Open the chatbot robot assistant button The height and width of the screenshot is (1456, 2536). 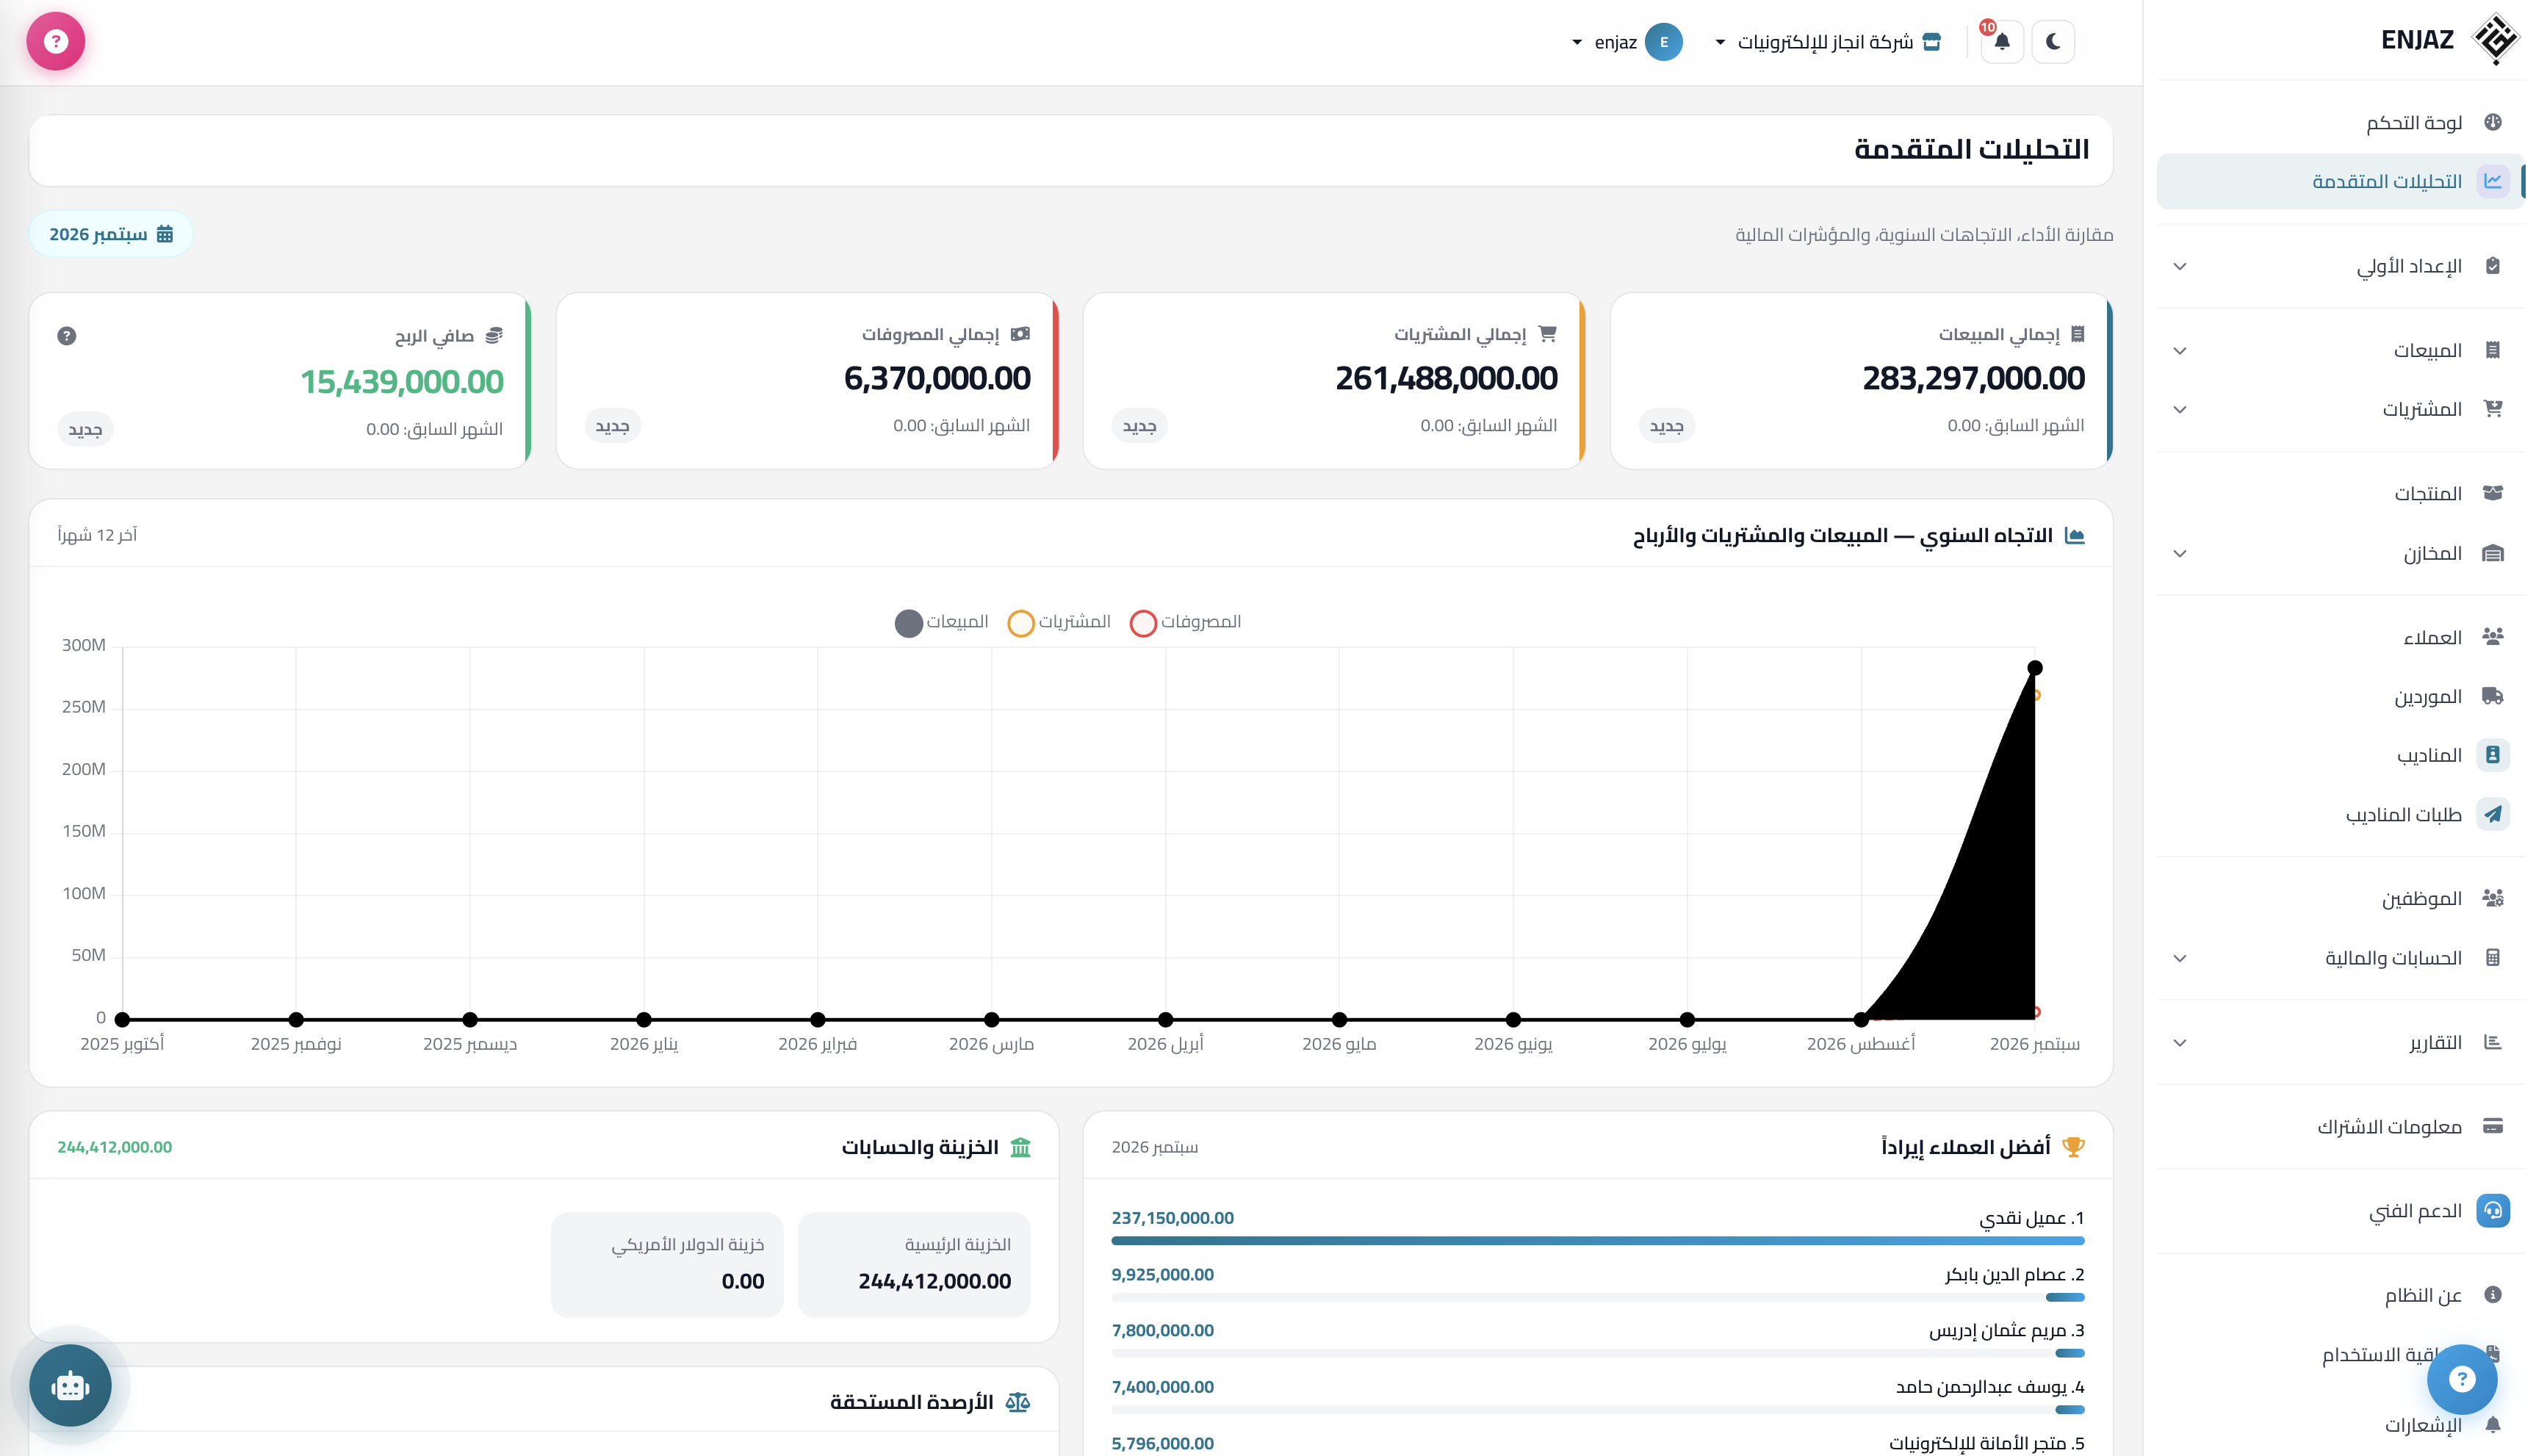70,1385
